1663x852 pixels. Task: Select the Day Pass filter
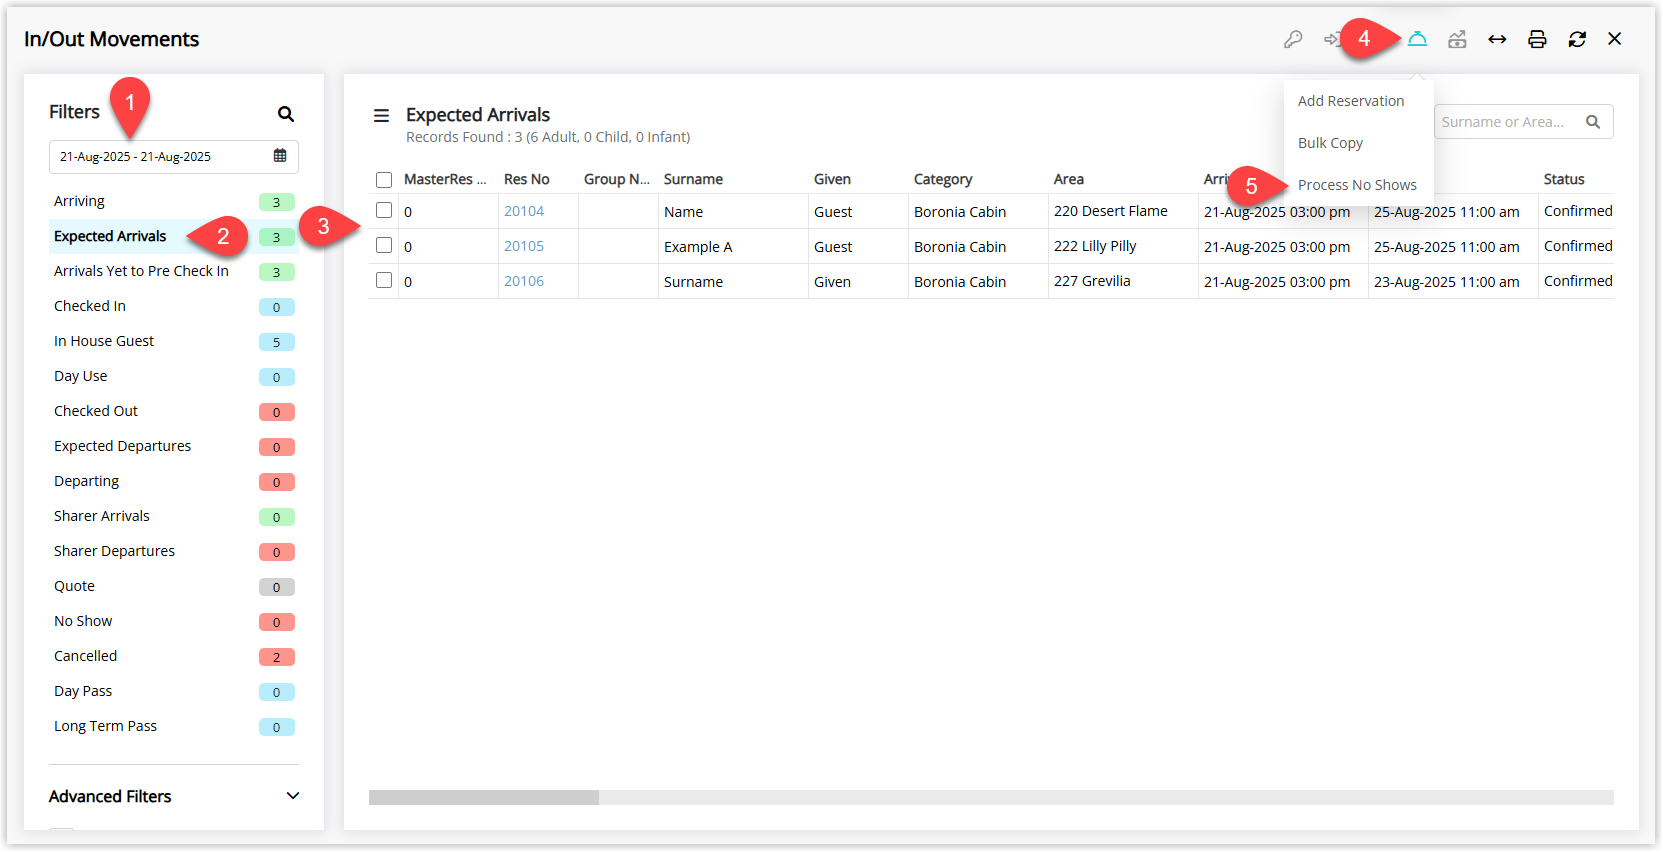point(174,691)
